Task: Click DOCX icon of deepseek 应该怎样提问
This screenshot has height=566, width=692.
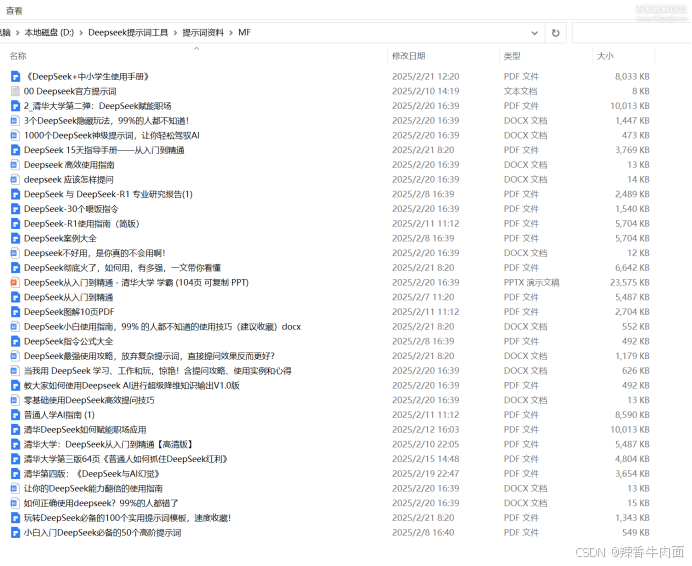Action: click(15, 180)
